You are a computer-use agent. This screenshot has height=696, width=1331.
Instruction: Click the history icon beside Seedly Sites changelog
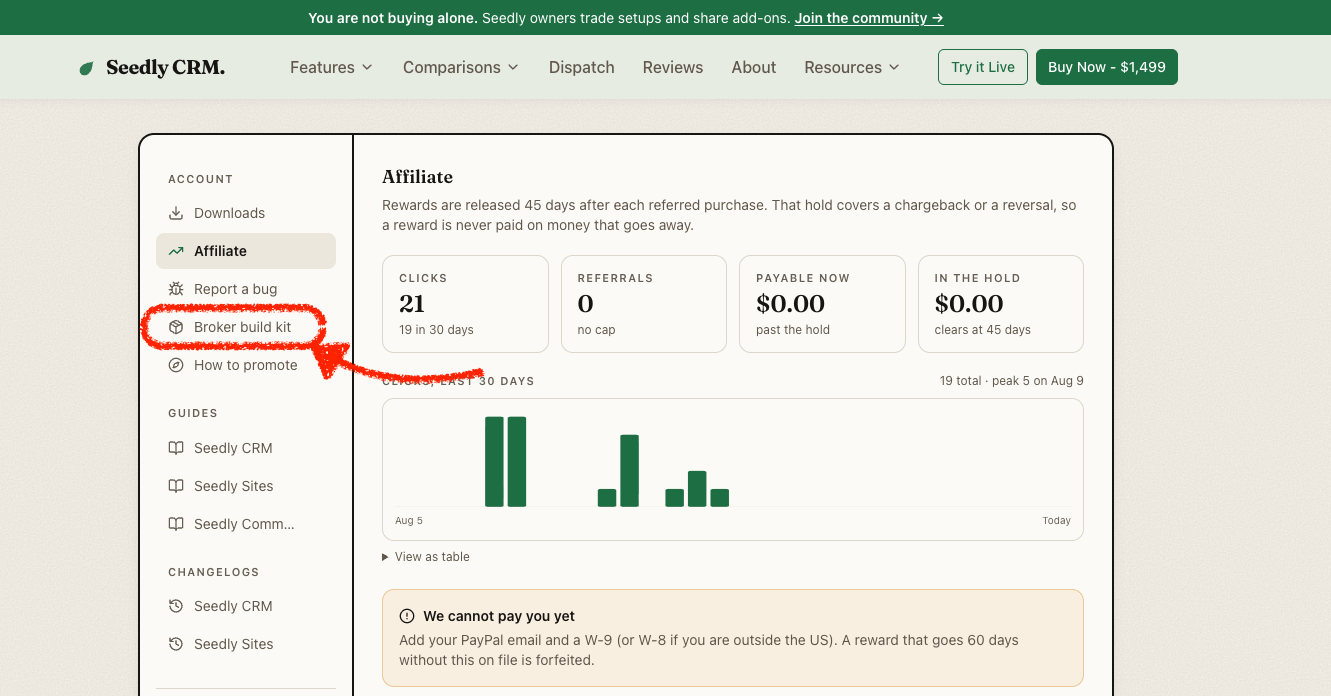pyautogui.click(x=176, y=644)
